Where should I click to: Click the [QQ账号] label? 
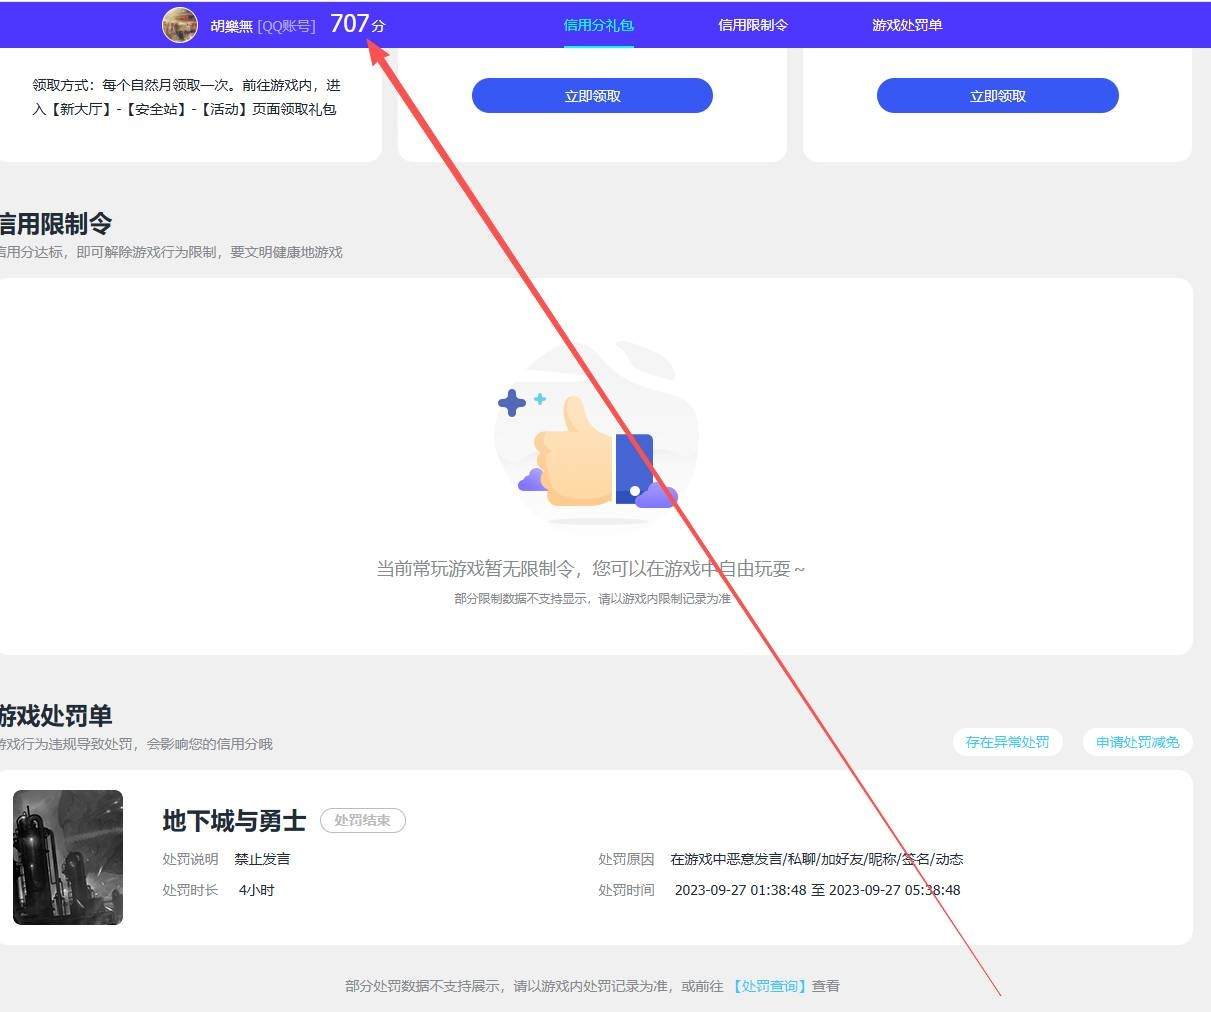point(286,26)
